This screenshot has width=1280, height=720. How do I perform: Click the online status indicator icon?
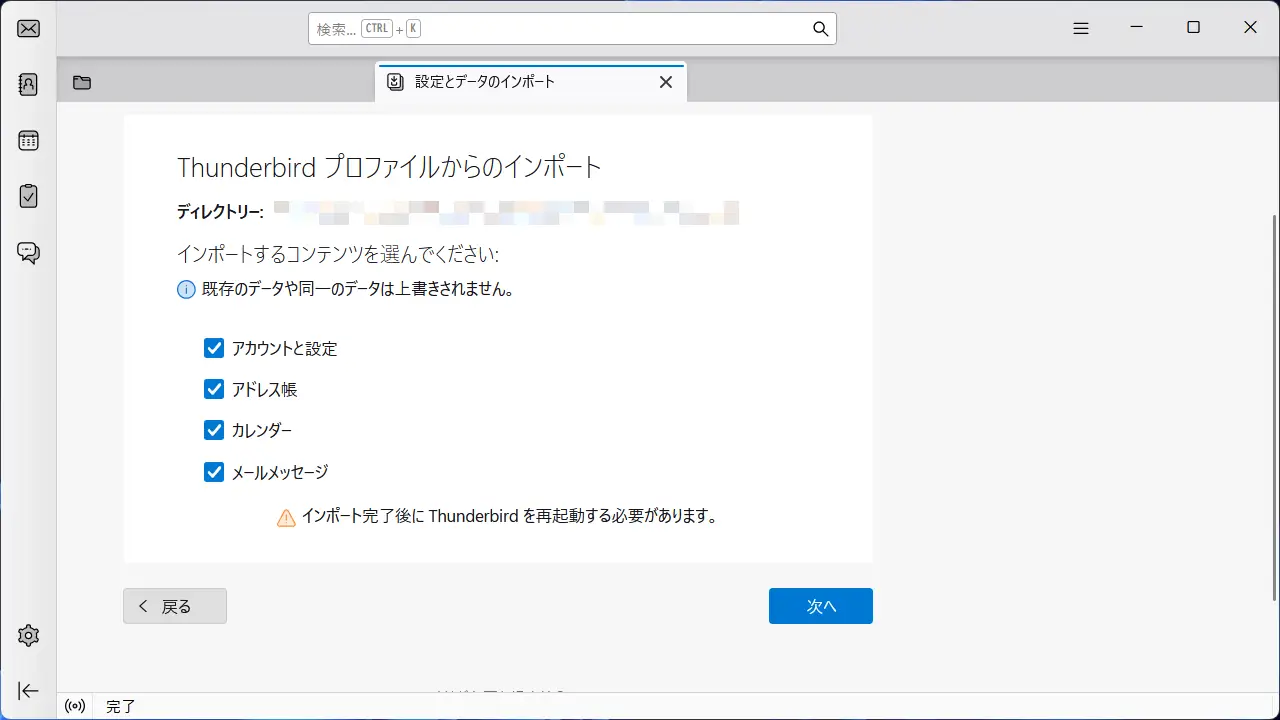coord(75,706)
